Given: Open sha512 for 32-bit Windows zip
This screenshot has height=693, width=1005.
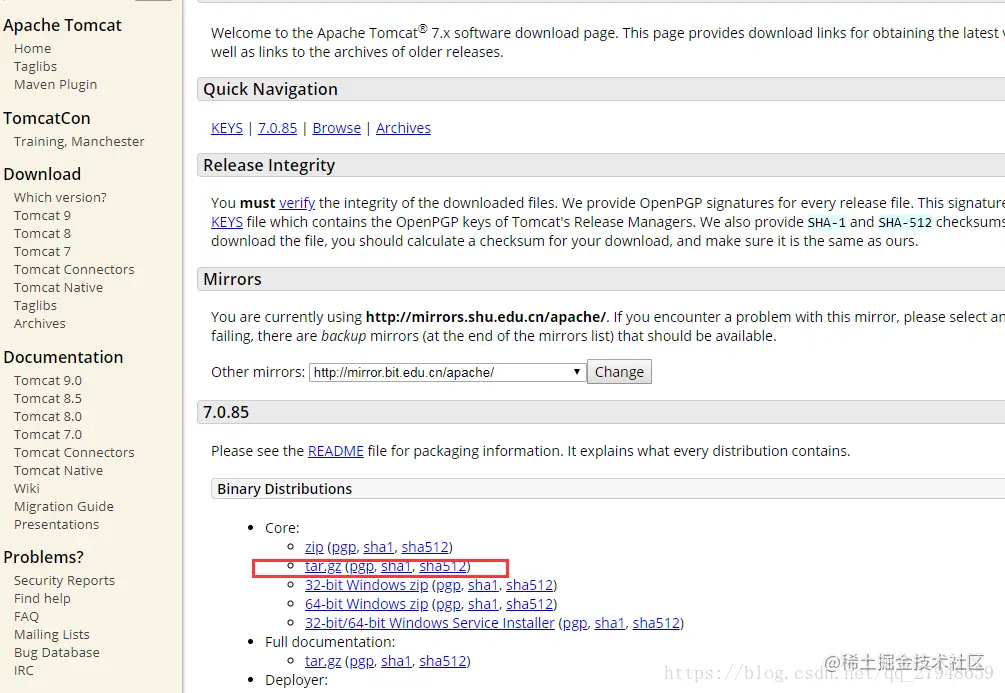Looking at the screenshot, I should (529, 585).
